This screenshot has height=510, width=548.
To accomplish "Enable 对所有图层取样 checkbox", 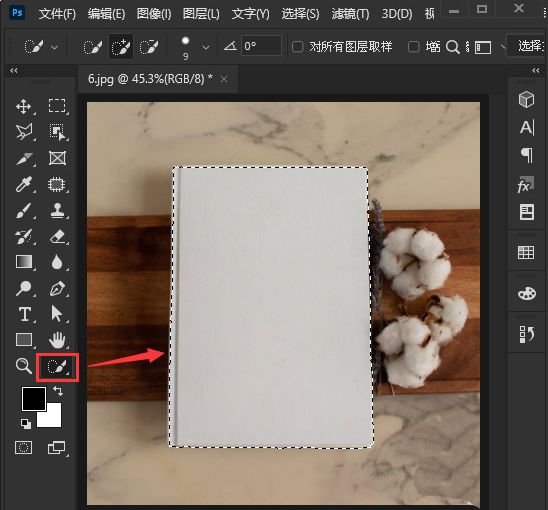I will tap(297, 46).
